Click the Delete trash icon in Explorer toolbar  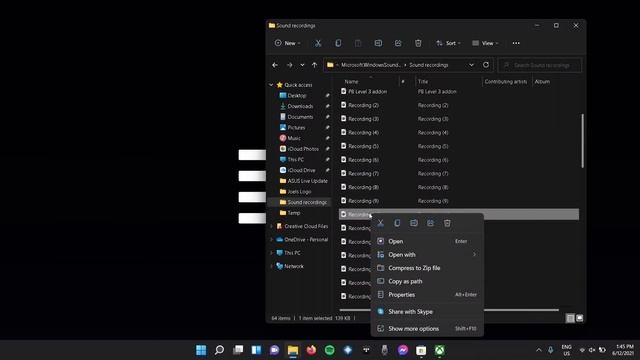click(418, 43)
